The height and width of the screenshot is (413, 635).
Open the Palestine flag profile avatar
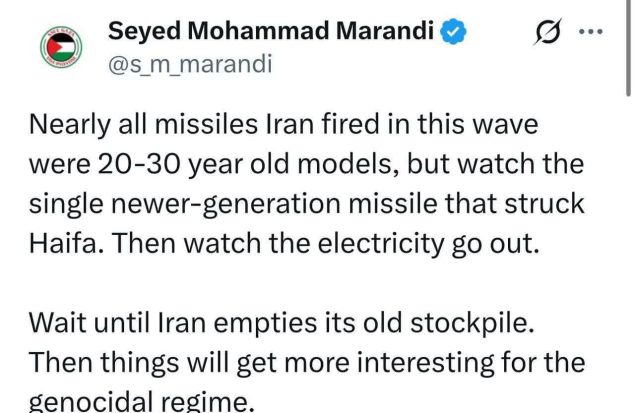point(61,47)
